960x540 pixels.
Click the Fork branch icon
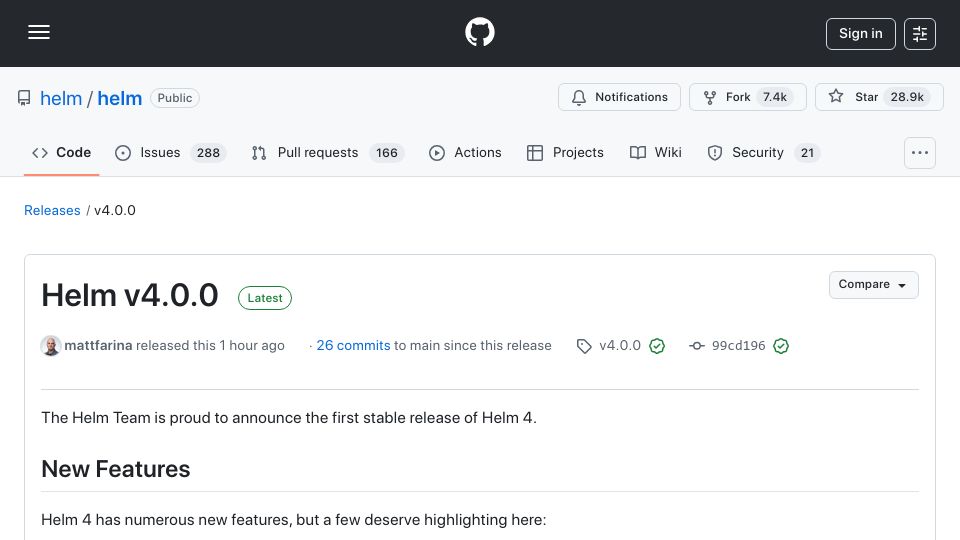(x=710, y=98)
